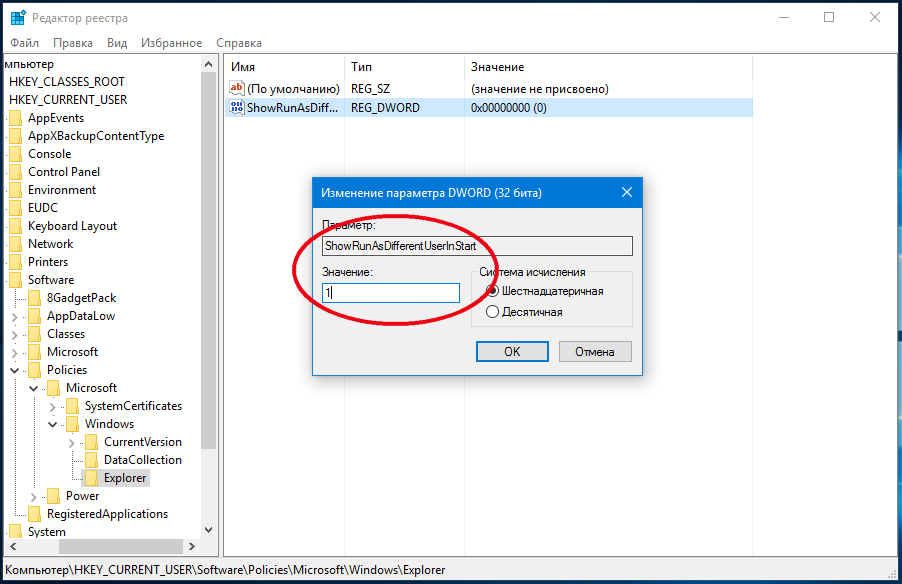Click the Control Panel folder icon

point(15,172)
